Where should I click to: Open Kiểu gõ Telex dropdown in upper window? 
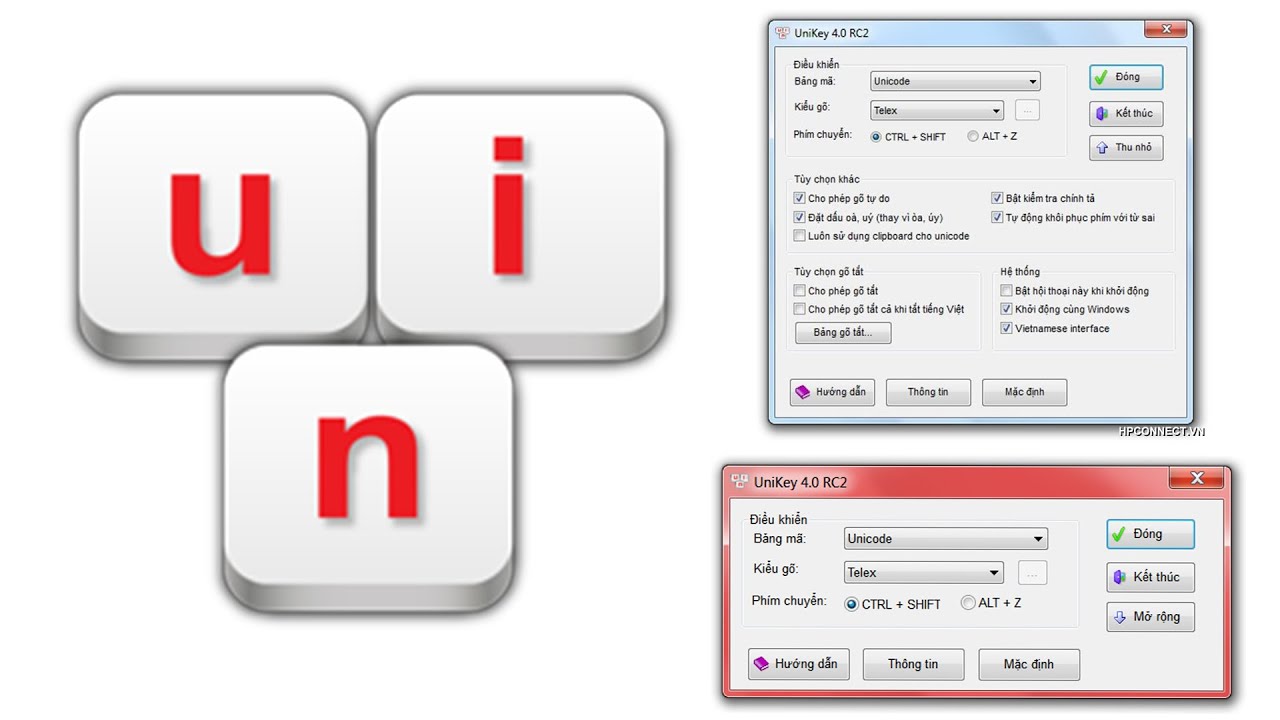point(937,111)
